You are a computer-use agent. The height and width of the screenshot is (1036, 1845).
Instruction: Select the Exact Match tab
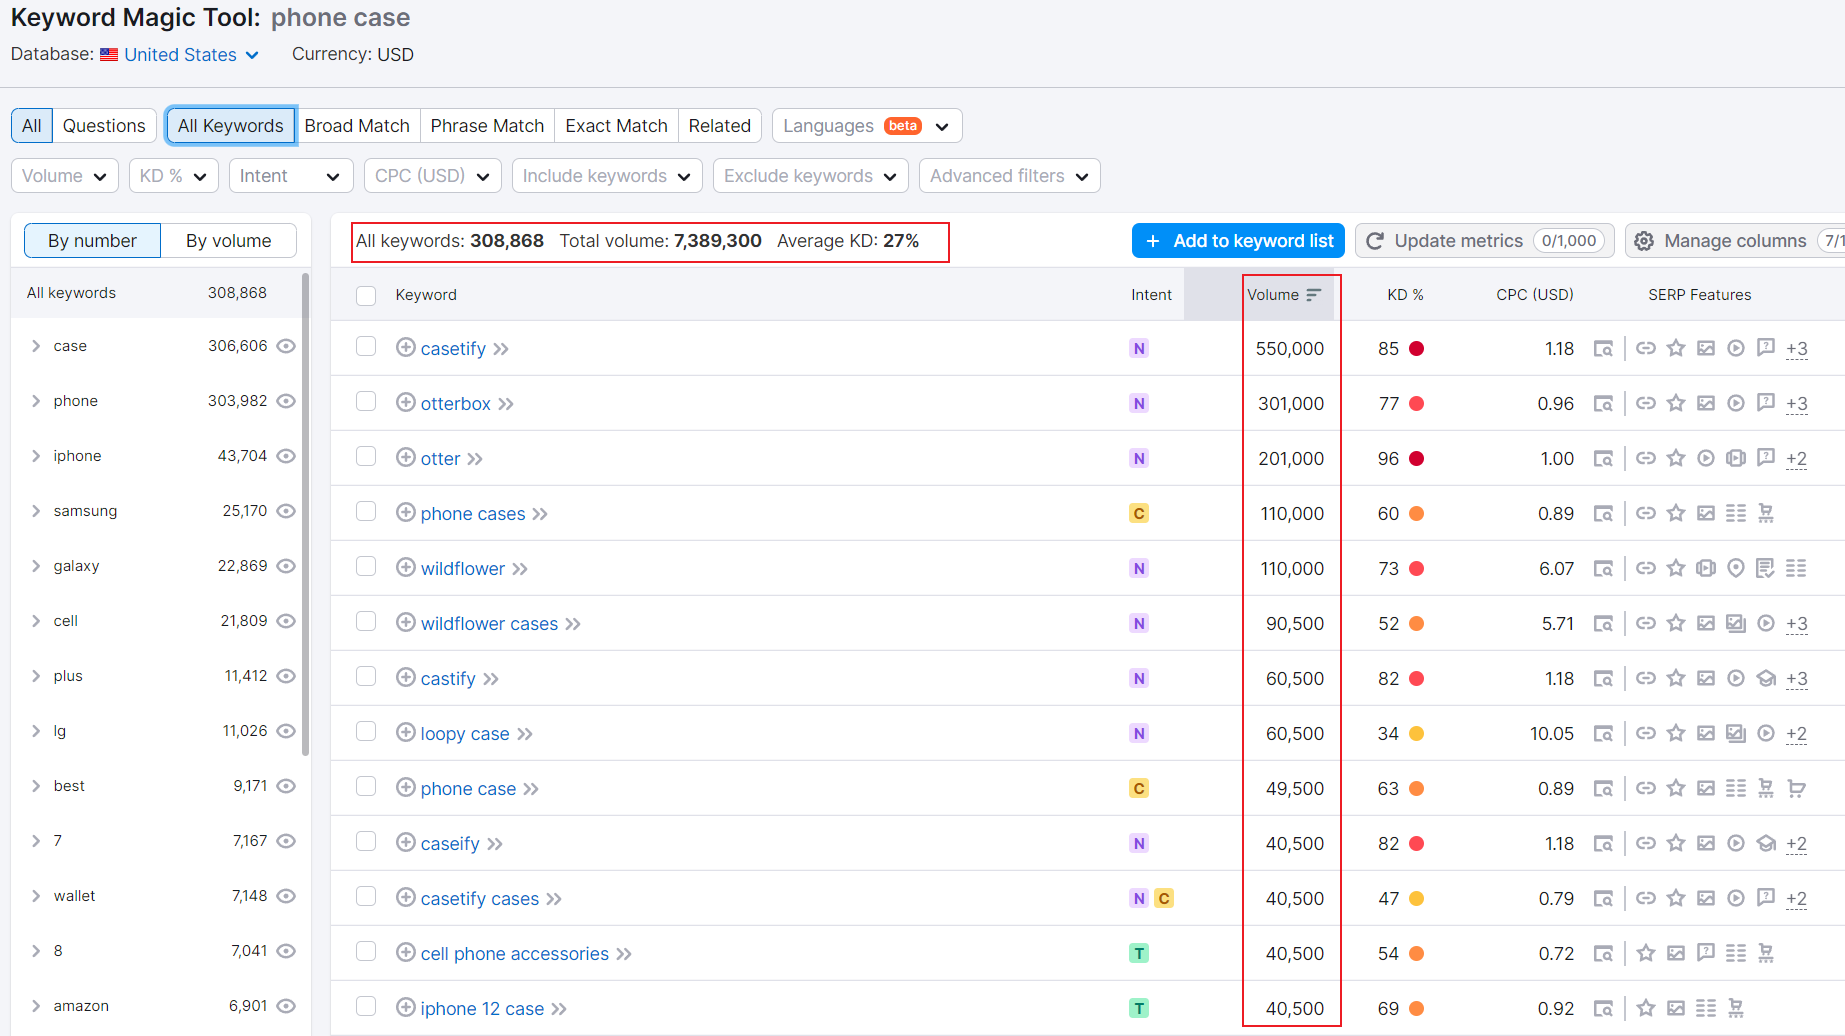(x=616, y=126)
